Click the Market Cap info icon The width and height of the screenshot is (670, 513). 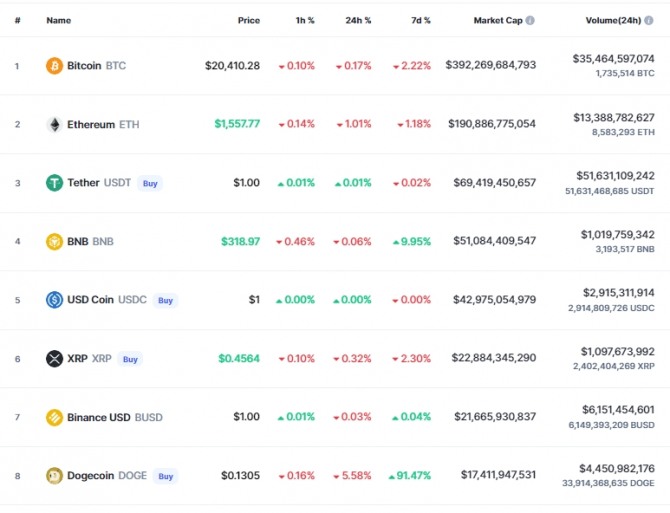[x=530, y=20]
